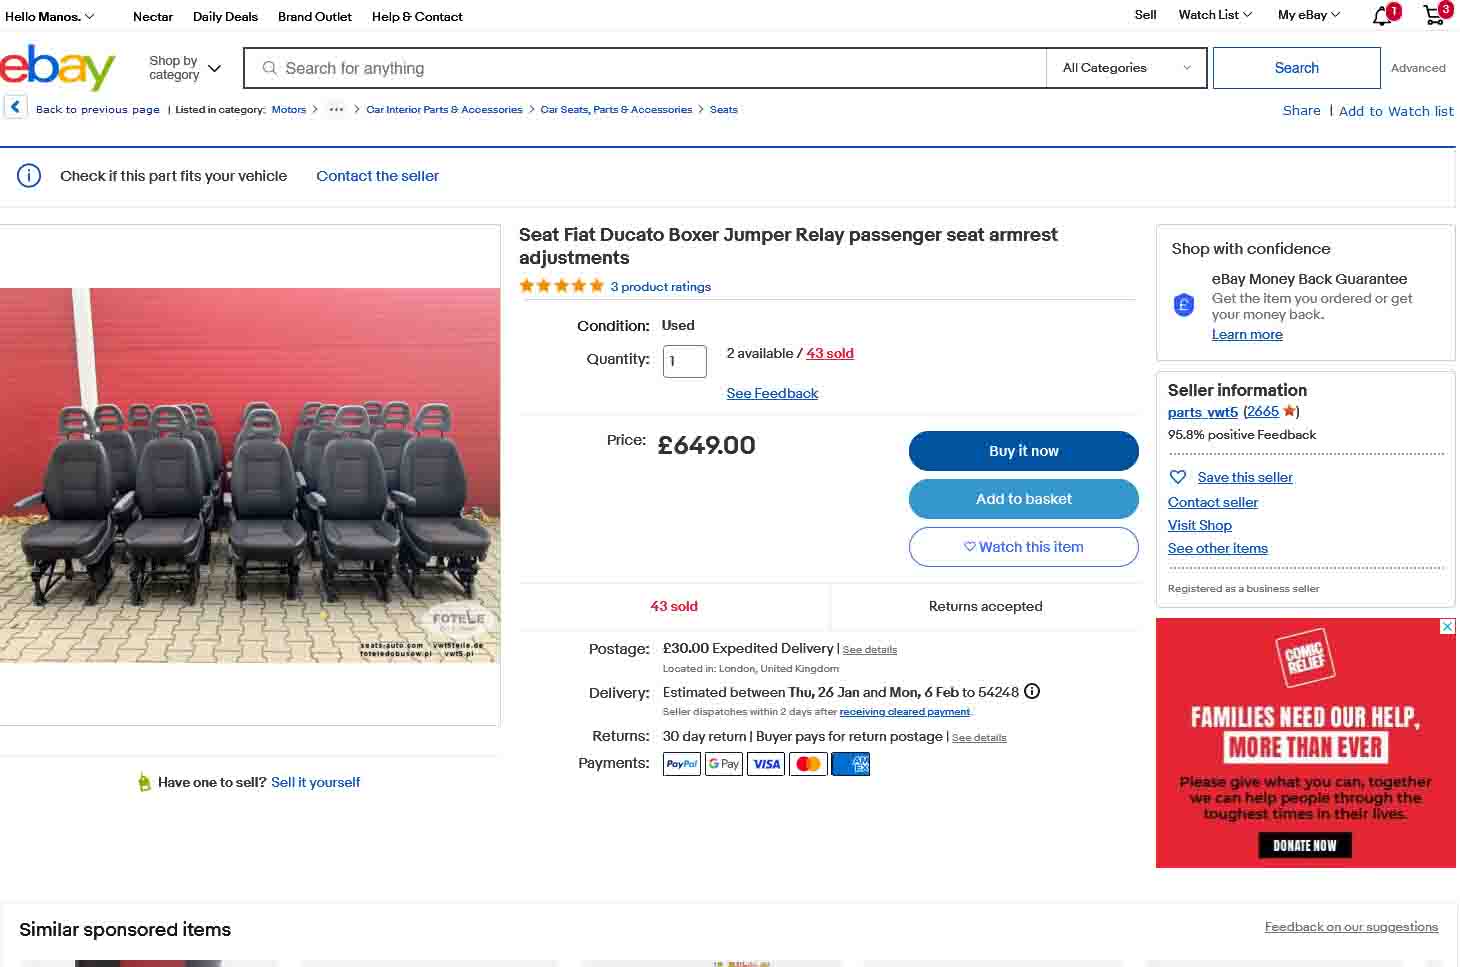Expand the Shop by category dropdown

pyautogui.click(x=185, y=68)
